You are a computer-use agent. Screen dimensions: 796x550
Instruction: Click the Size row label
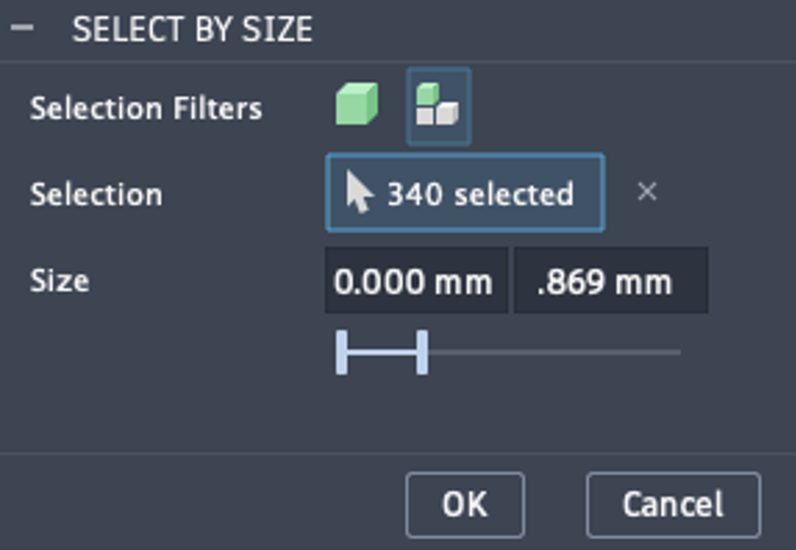coord(59,281)
